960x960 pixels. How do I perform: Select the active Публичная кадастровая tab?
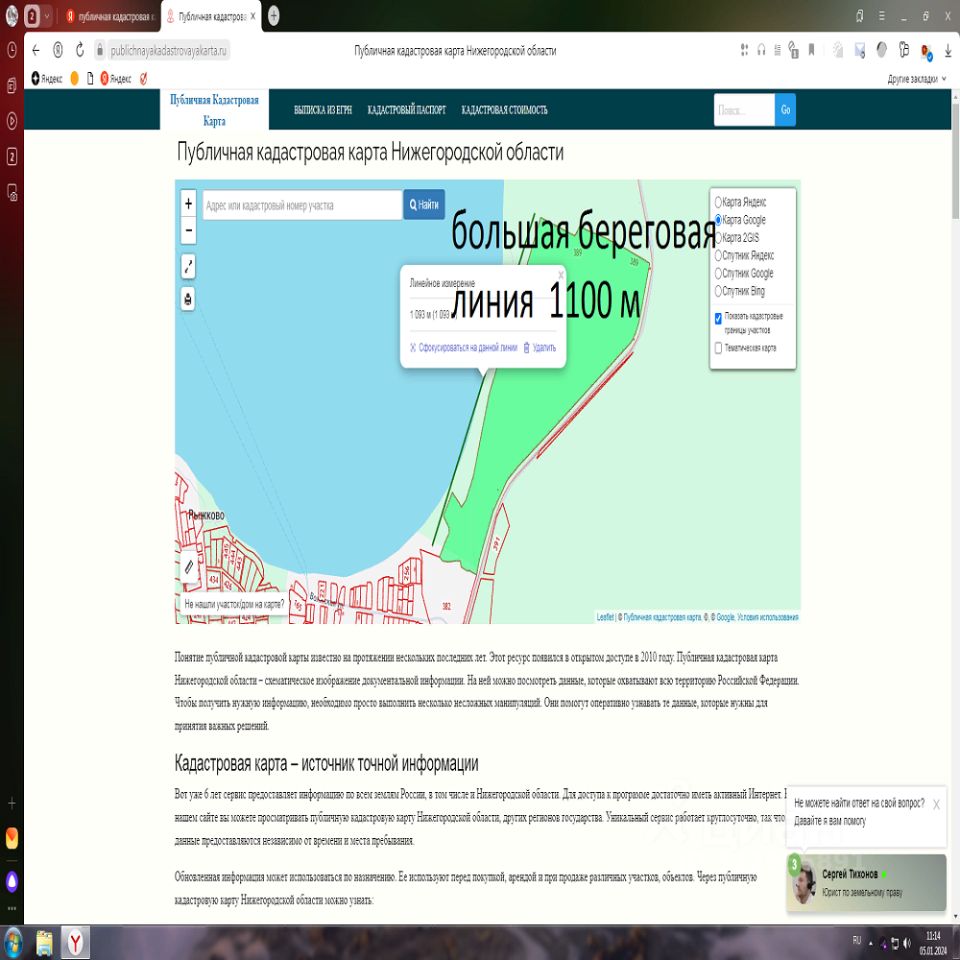click(x=208, y=17)
